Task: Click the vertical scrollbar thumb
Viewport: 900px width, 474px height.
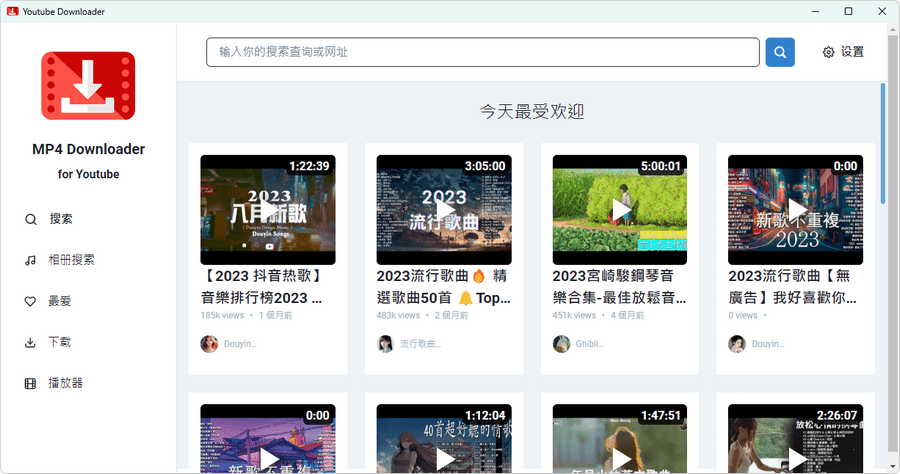Action: (883, 143)
